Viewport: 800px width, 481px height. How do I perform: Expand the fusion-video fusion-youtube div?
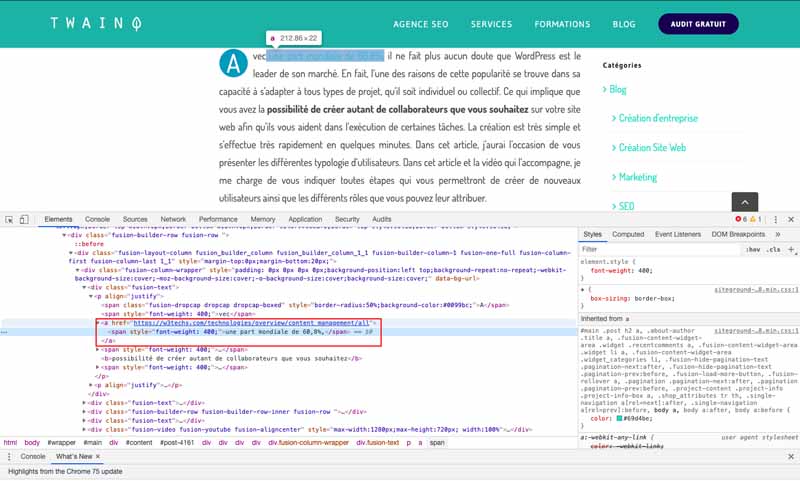[84, 429]
